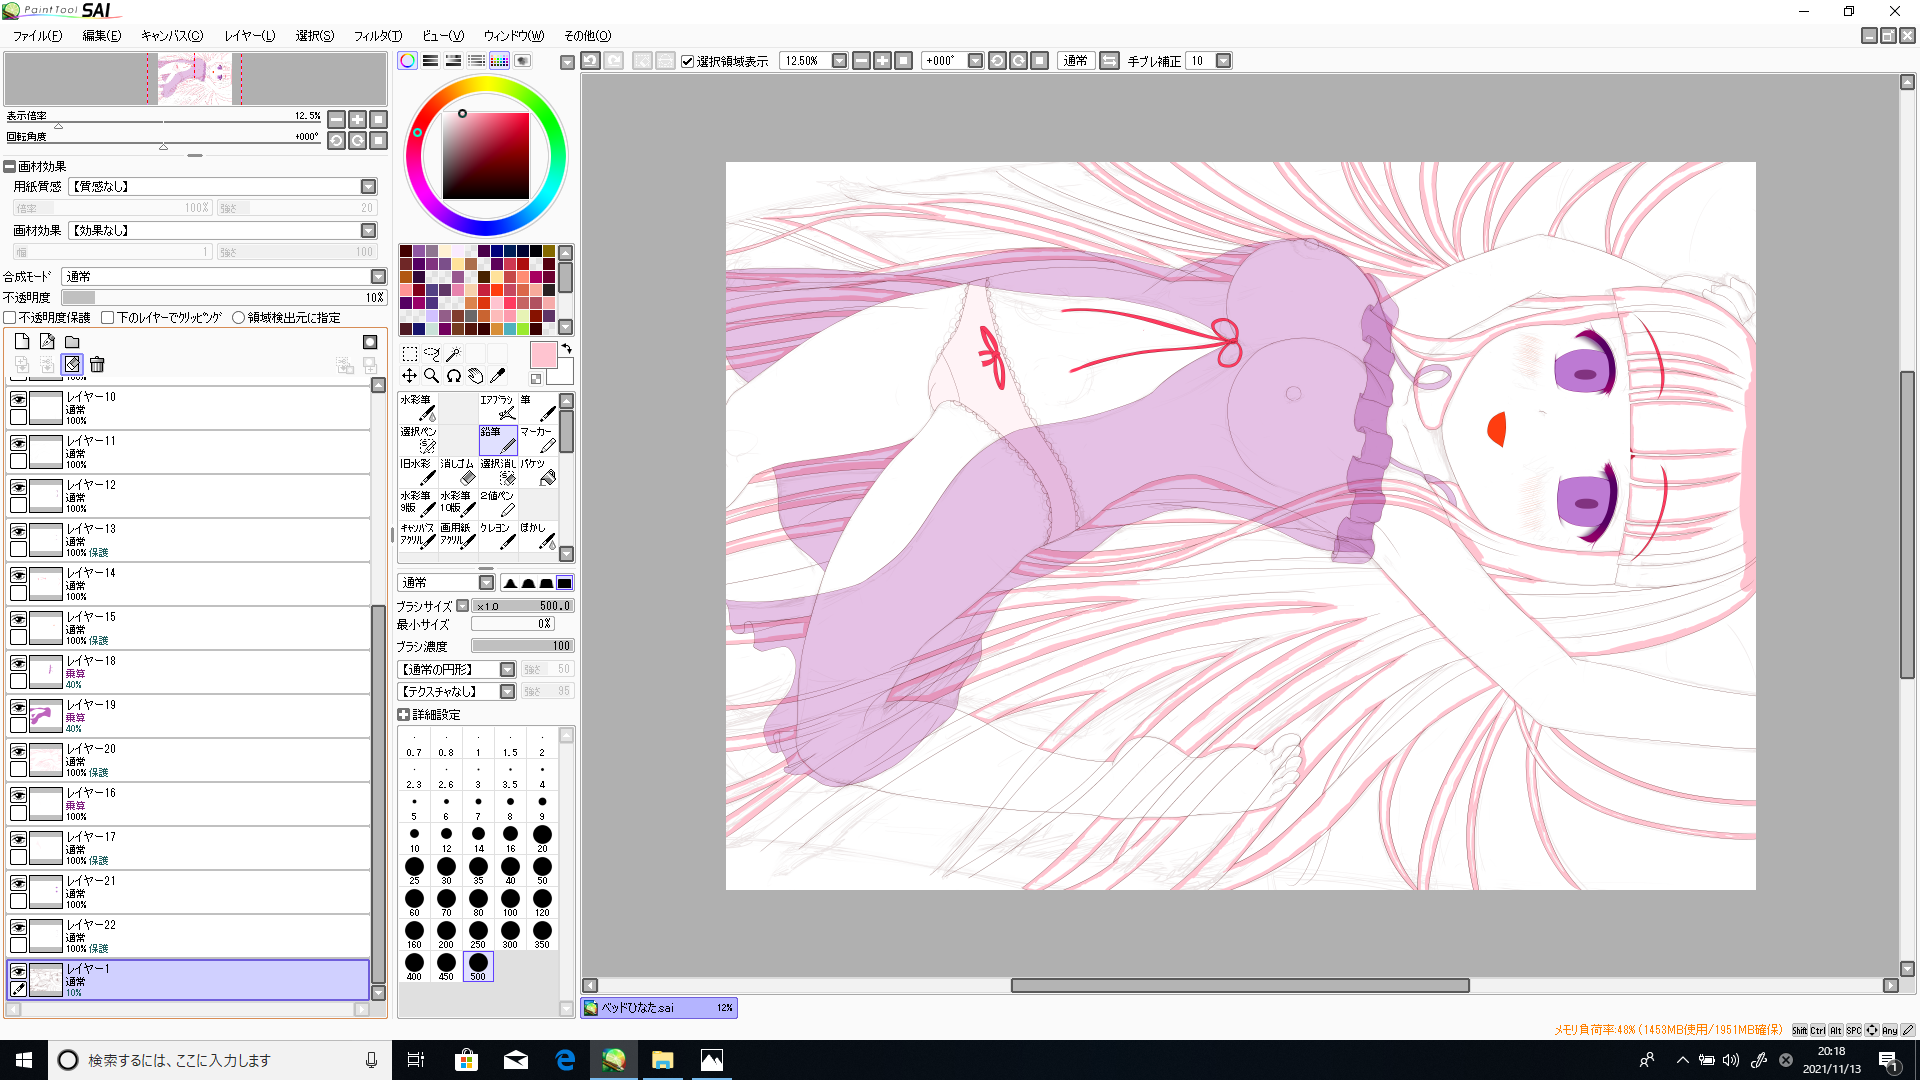The width and height of the screenshot is (1920, 1080).
Task: Select brush size 500 preset
Action: pyautogui.click(x=478, y=967)
